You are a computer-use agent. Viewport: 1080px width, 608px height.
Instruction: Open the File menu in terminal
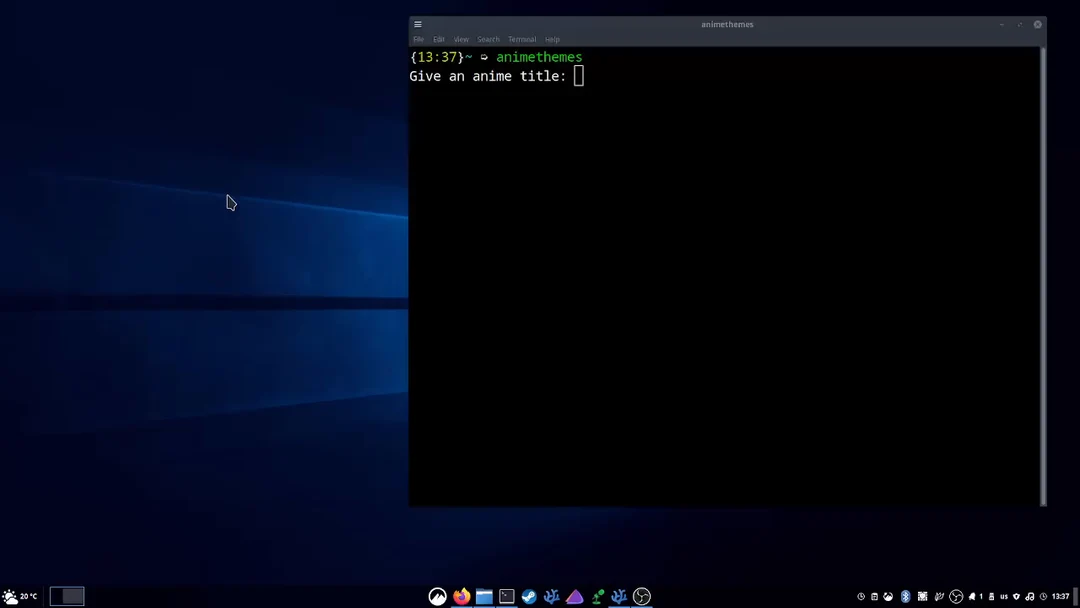tap(419, 39)
